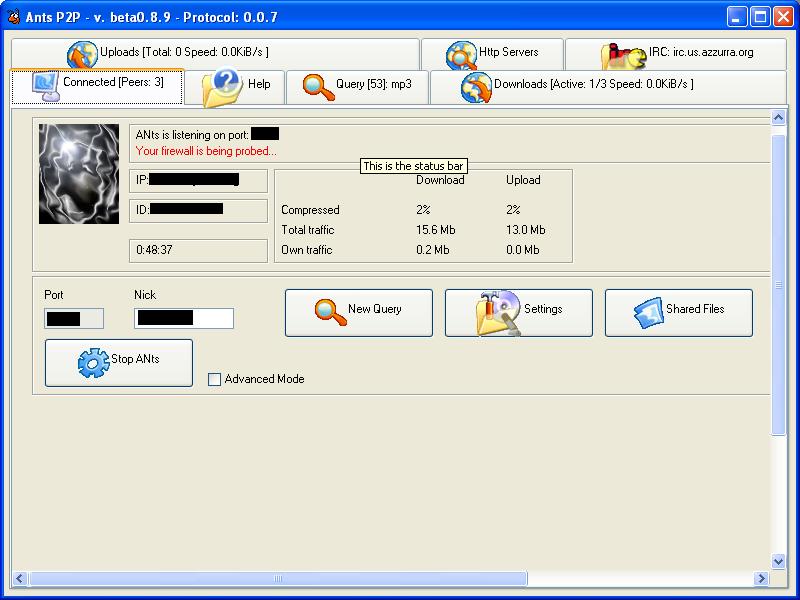
Task: Click the 'ANts is listening on port:' text
Action: [192, 135]
